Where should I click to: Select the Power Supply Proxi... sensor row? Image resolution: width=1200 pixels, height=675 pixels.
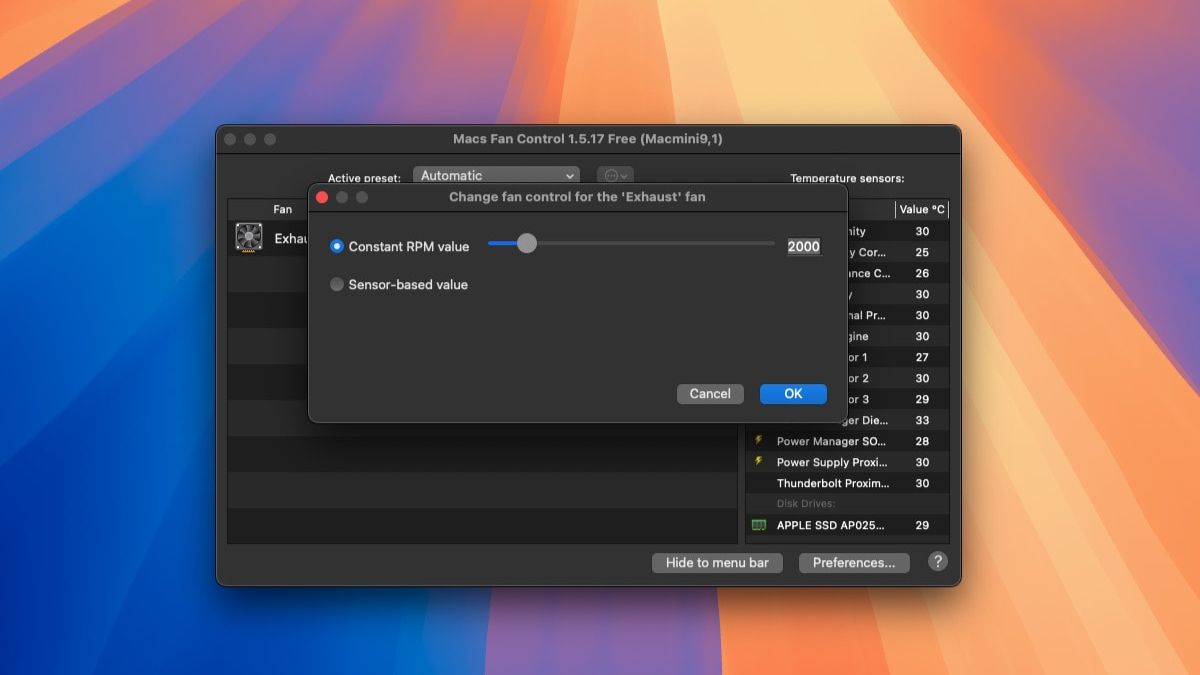click(x=848, y=462)
